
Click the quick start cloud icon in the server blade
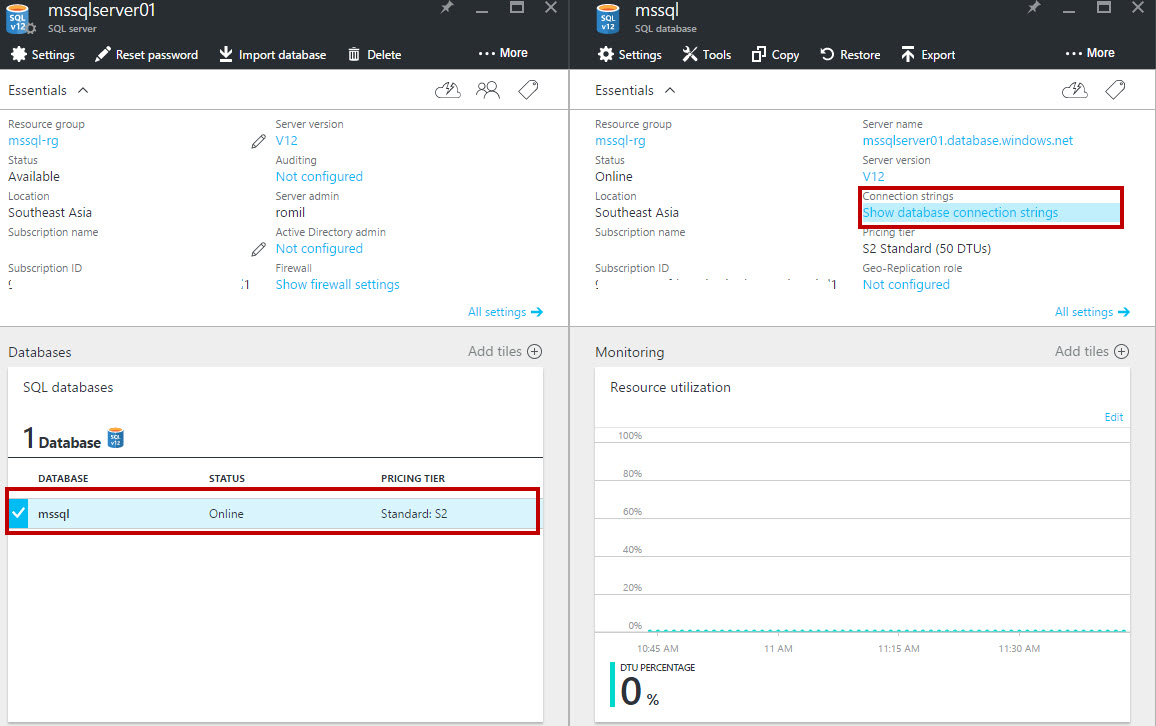pyautogui.click(x=448, y=90)
